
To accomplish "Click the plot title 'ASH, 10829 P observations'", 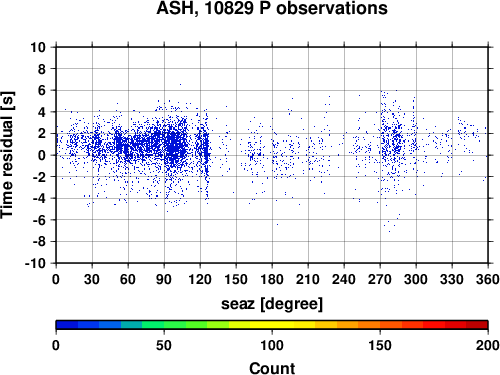I will coord(272,8).
